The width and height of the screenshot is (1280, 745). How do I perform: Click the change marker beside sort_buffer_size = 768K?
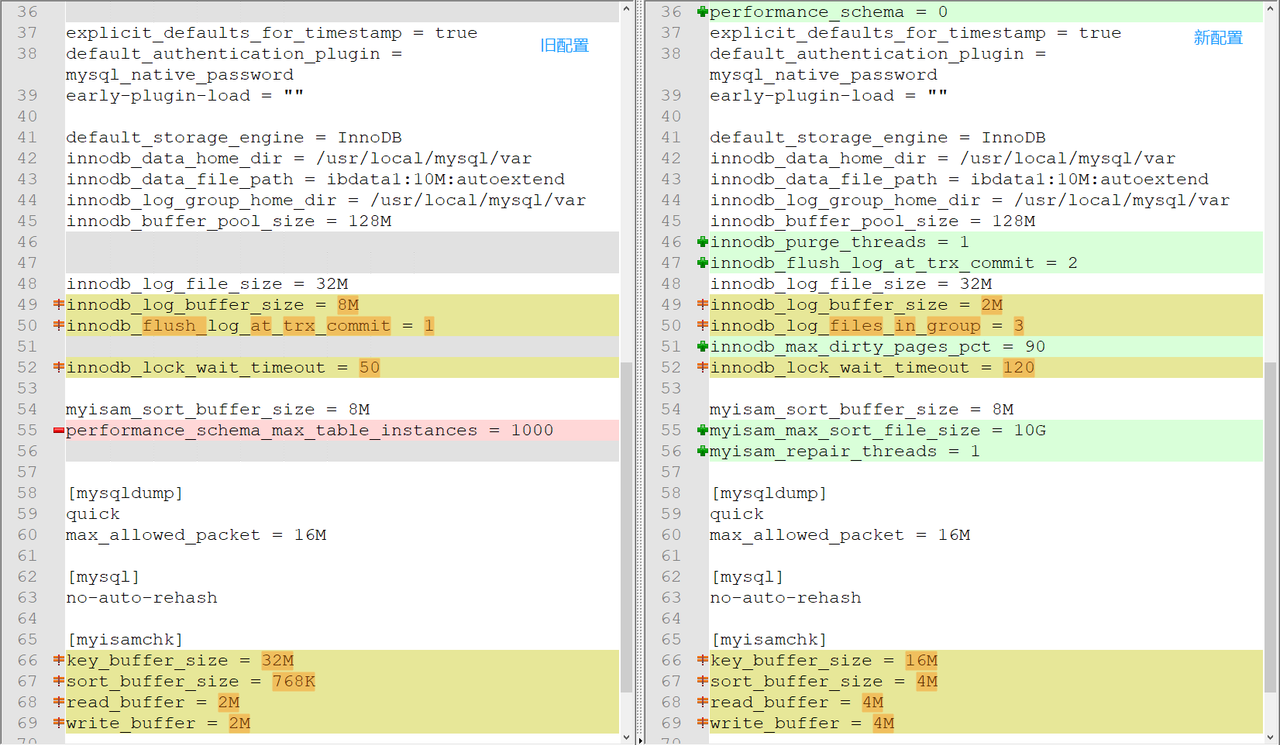59,682
